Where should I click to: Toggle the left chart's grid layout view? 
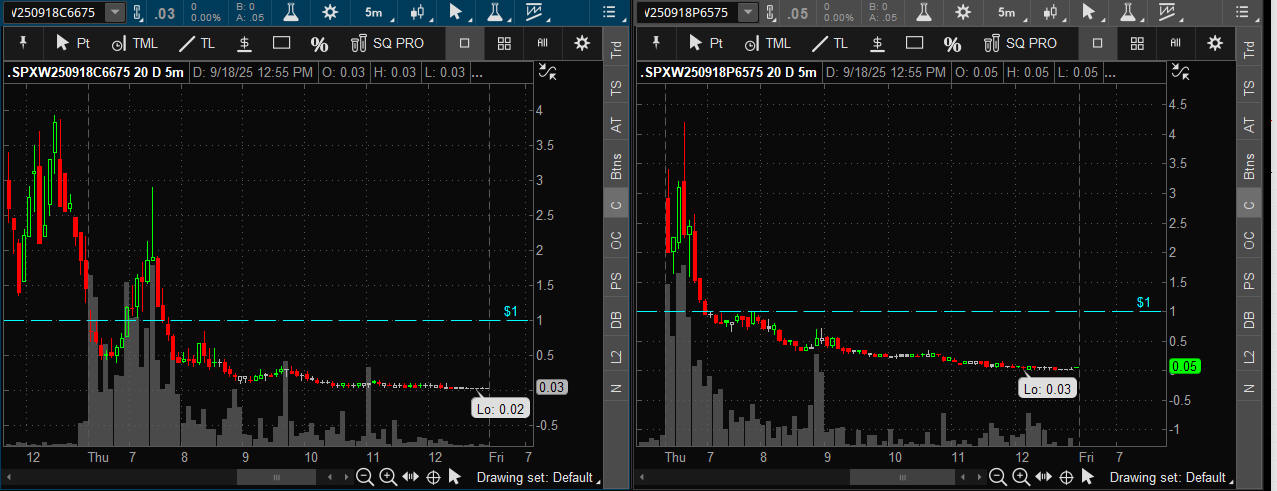pyautogui.click(x=504, y=44)
